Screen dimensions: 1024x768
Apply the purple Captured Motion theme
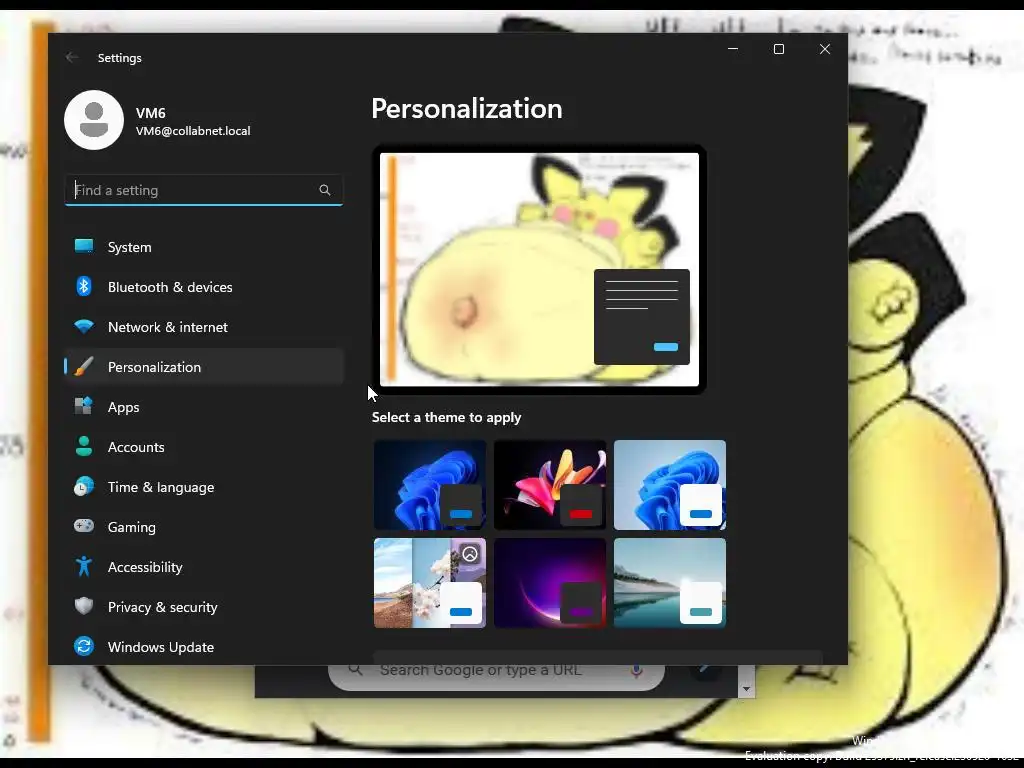click(x=550, y=583)
